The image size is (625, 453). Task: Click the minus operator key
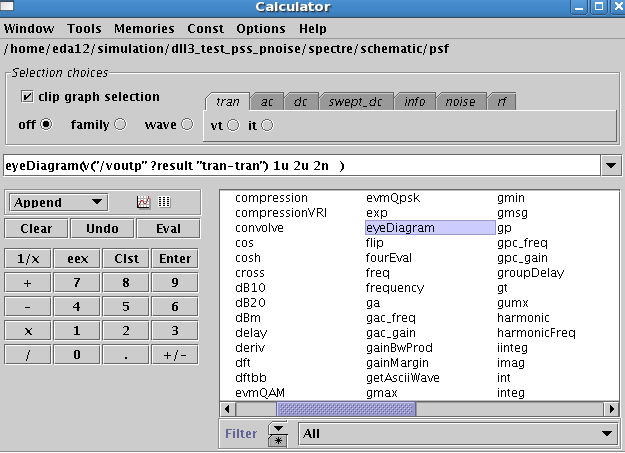pos(28,307)
